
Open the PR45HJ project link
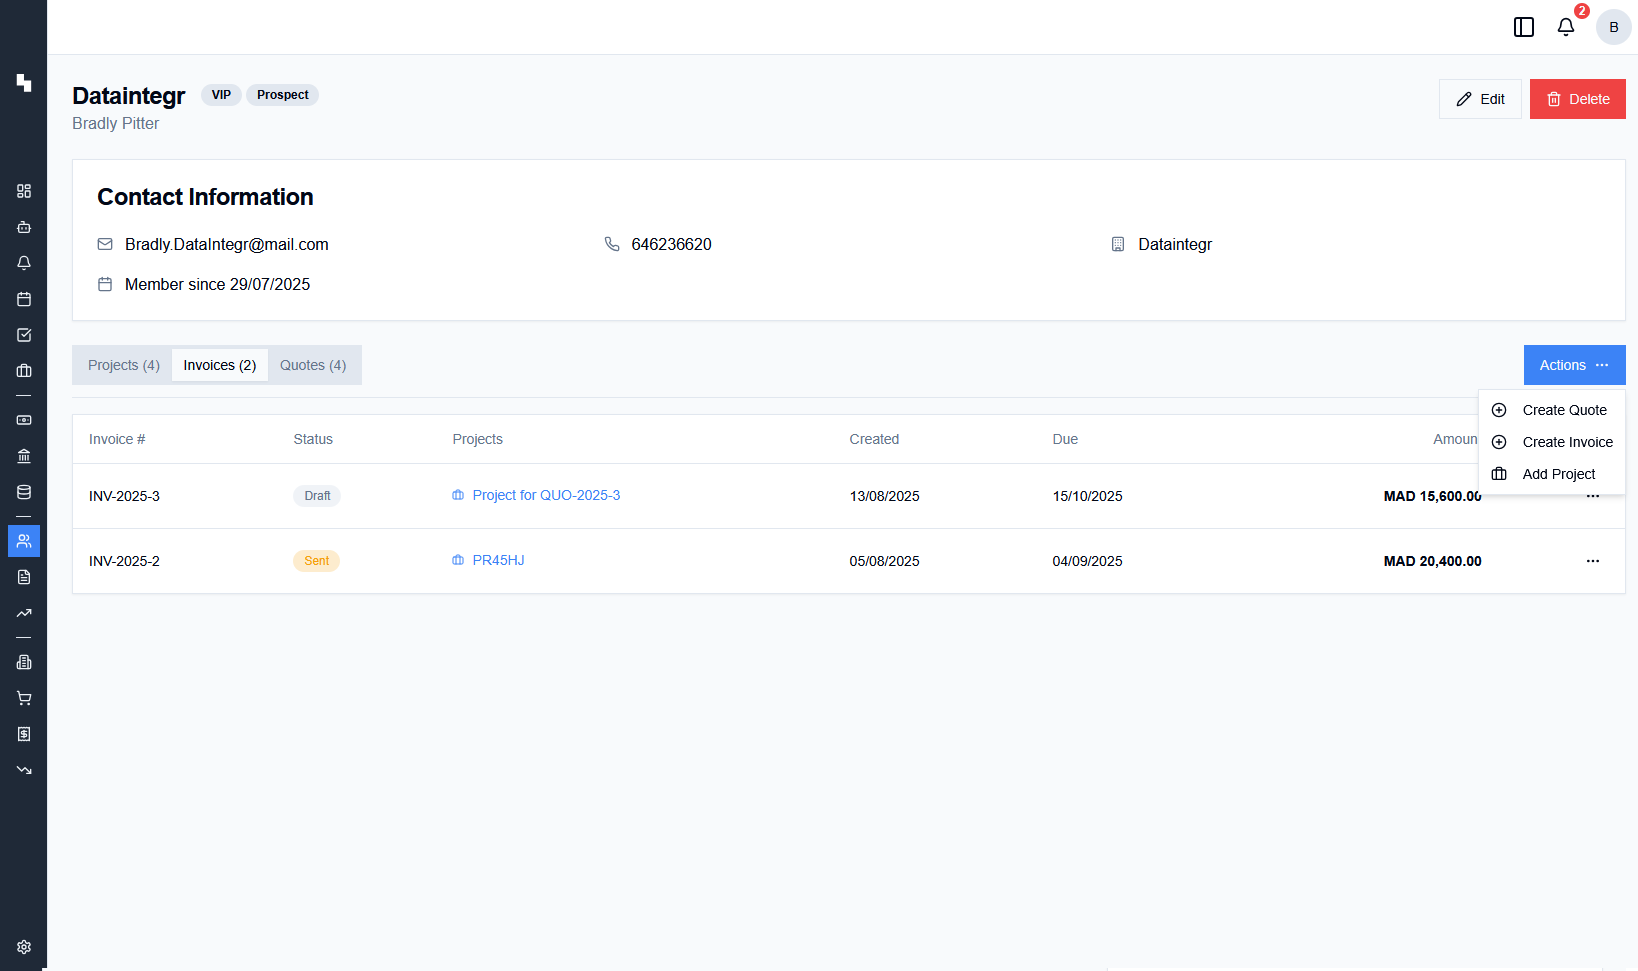[x=498, y=560]
